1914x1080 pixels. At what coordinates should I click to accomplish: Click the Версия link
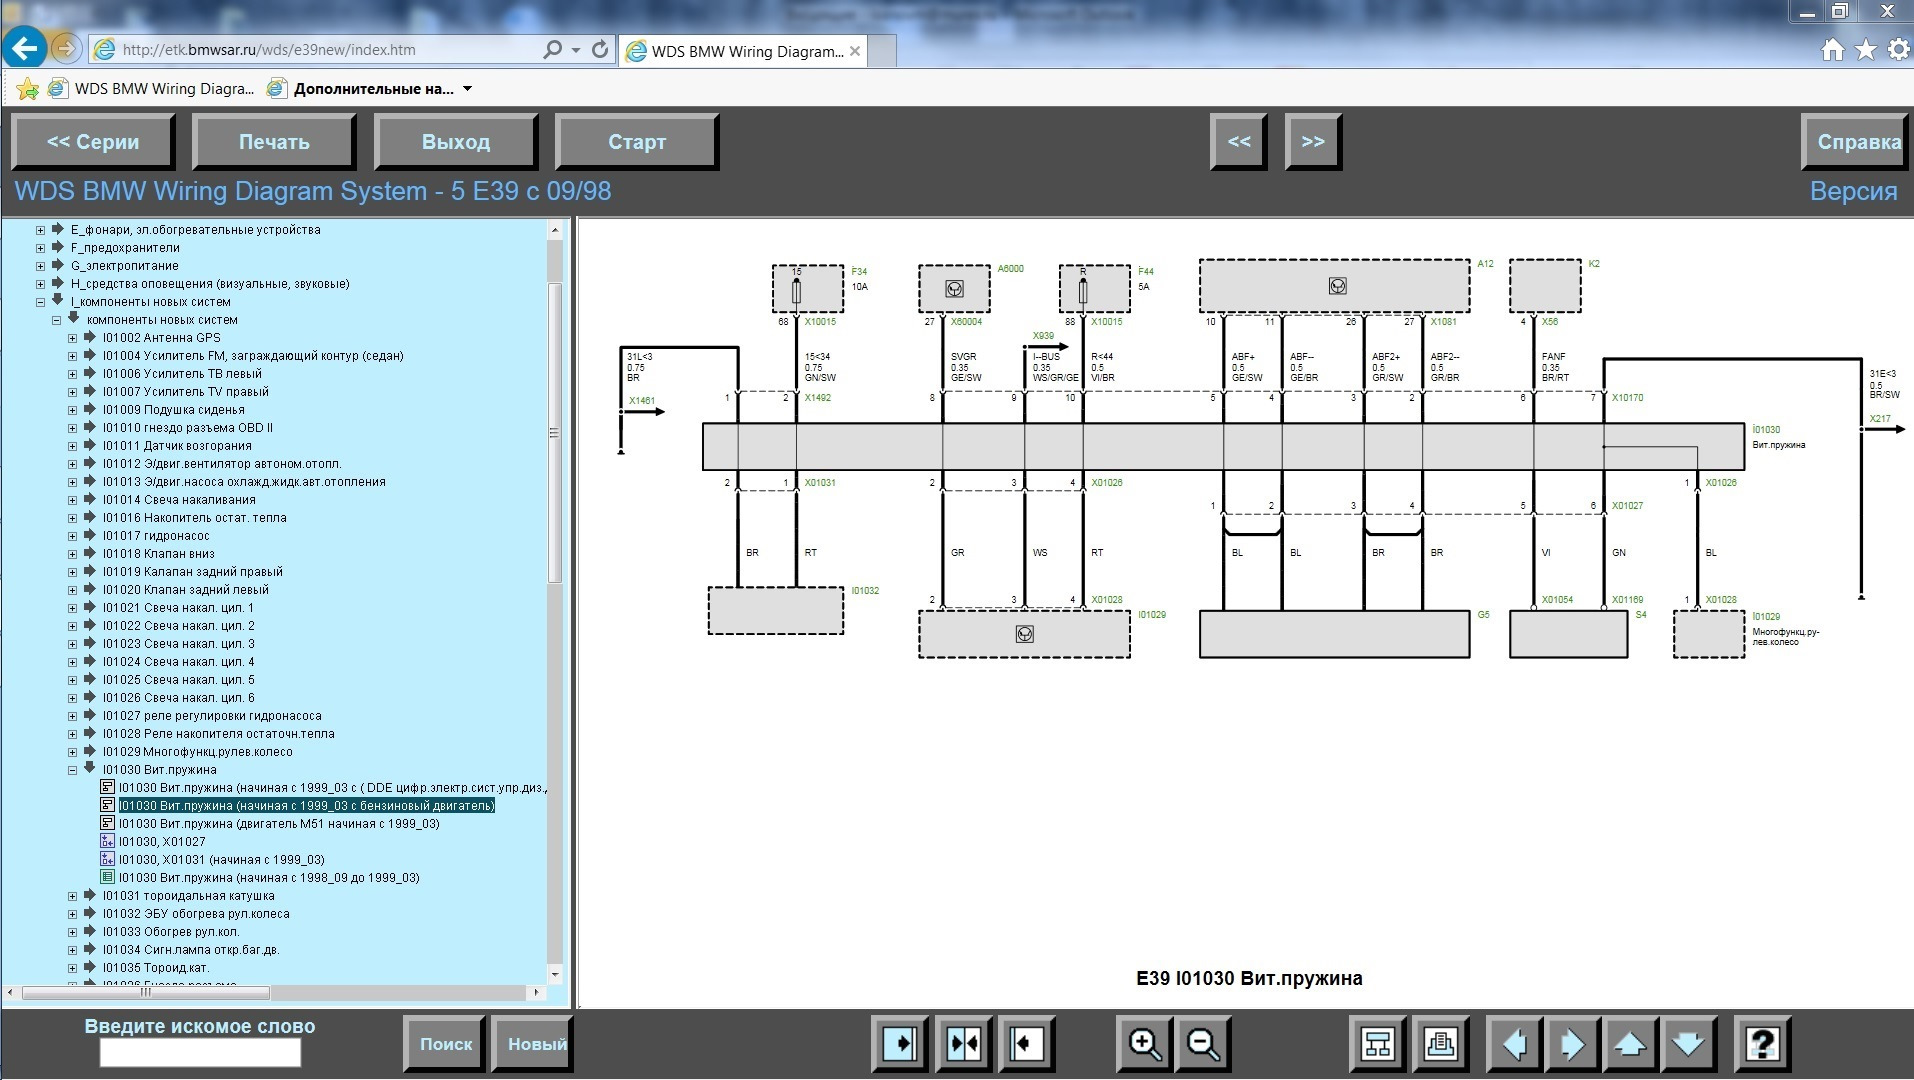point(1853,191)
